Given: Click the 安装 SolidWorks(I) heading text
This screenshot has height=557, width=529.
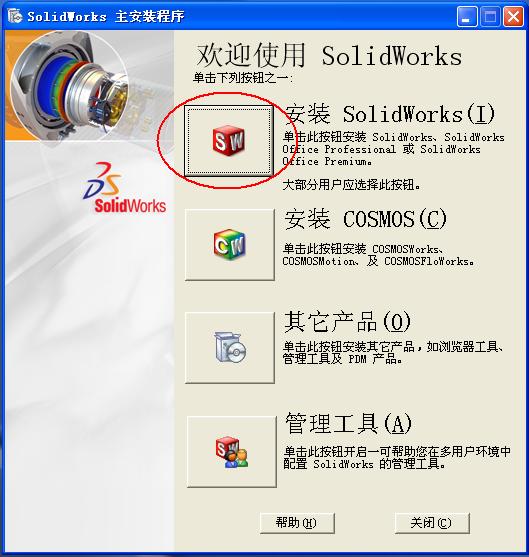Looking at the screenshot, I should tap(390, 114).
